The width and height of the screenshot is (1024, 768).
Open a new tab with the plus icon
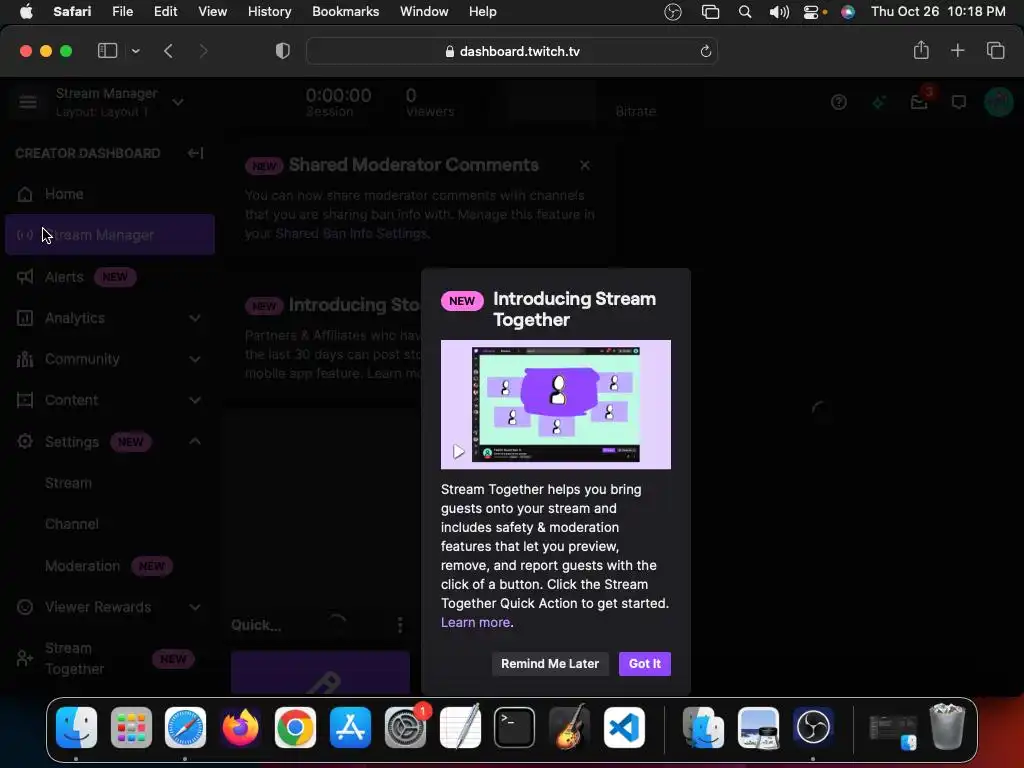point(957,50)
